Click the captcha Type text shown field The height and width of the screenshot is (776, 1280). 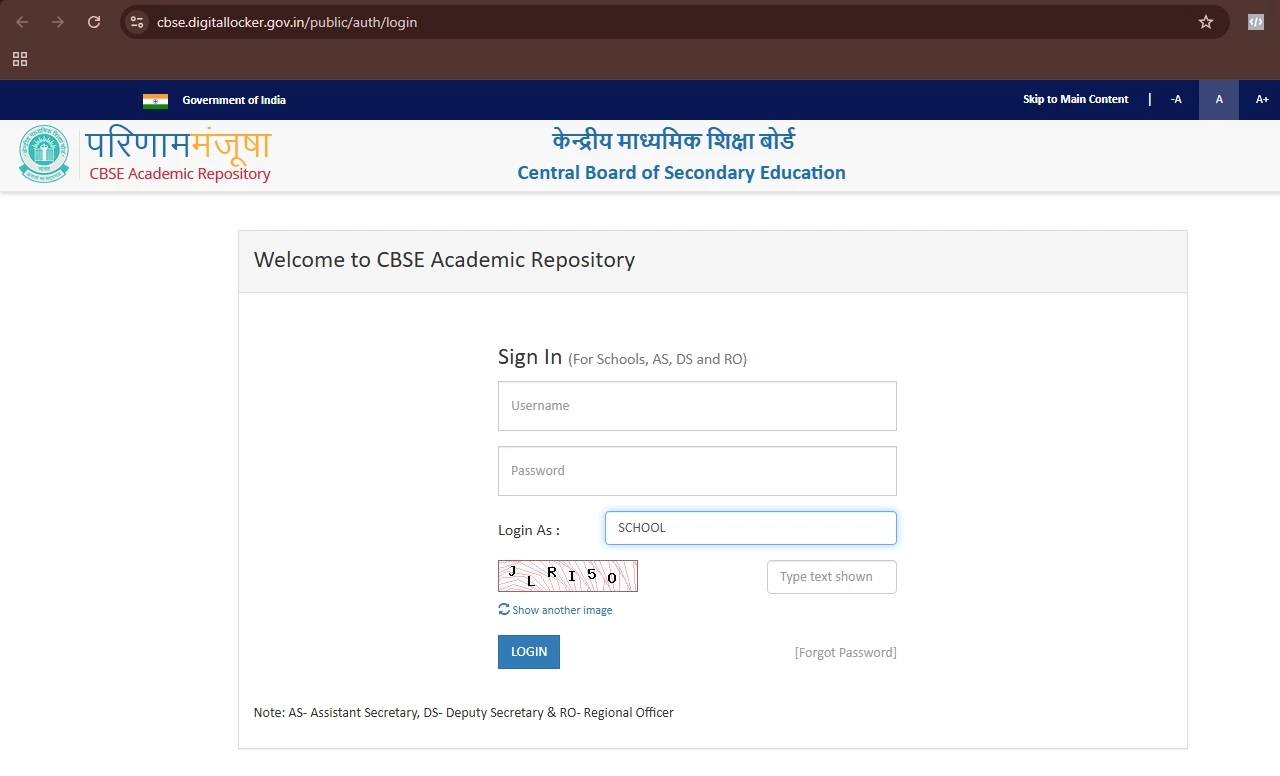832,577
